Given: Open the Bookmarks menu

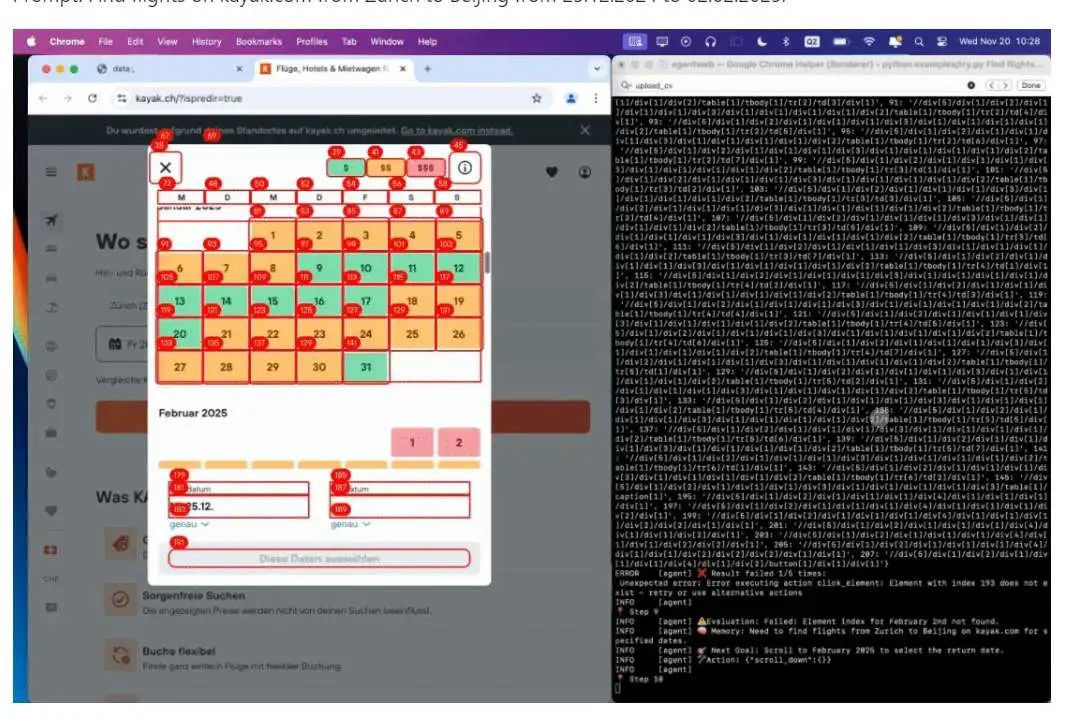Looking at the screenshot, I should pos(258,42).
